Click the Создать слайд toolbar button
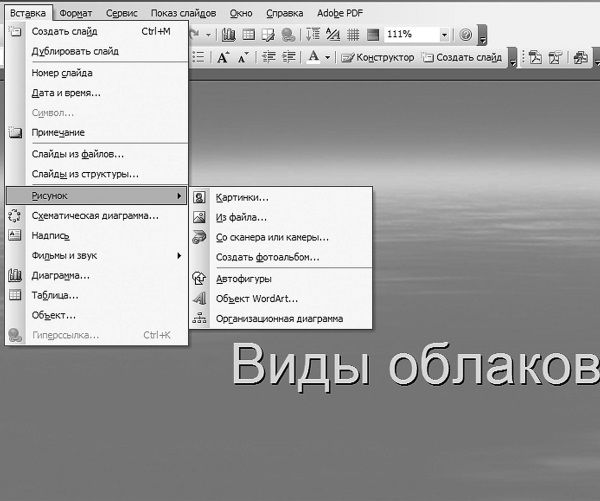The width and height of the screenshot is (600, 501). [461, 58]
